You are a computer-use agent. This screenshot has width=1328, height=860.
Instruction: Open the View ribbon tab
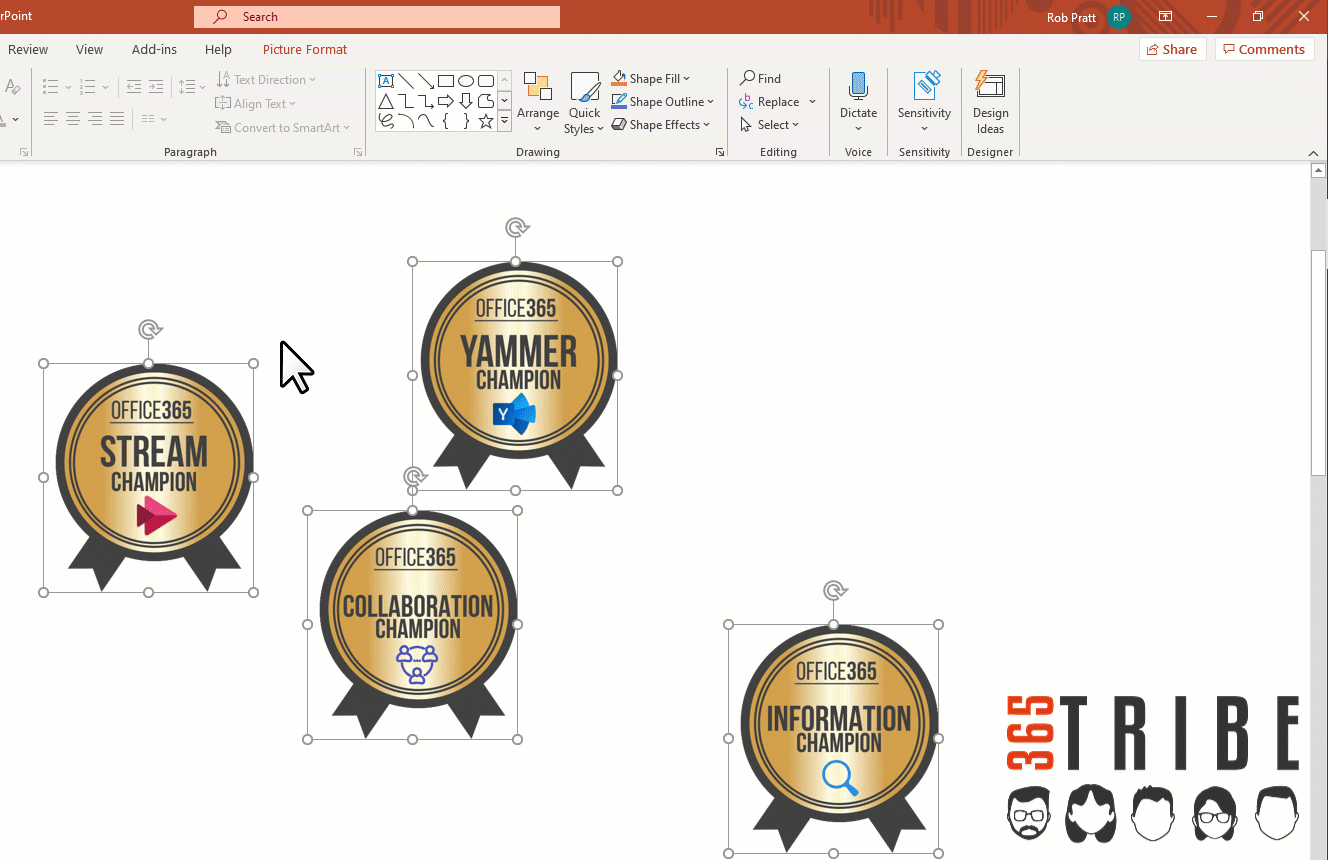pos(89,49)
